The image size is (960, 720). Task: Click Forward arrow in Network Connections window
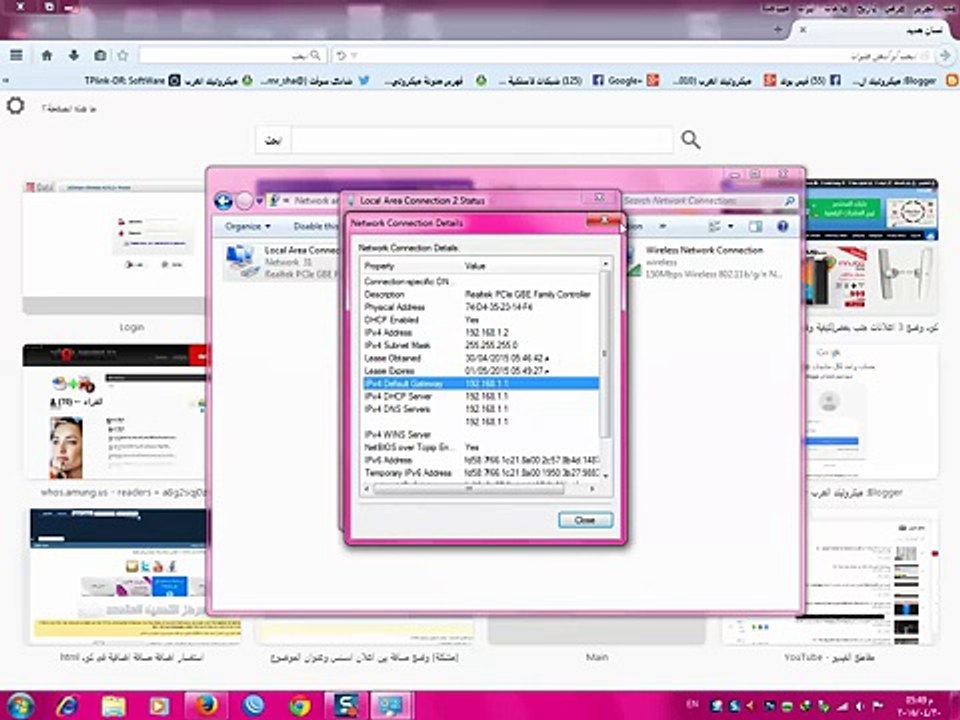[244, 201]
